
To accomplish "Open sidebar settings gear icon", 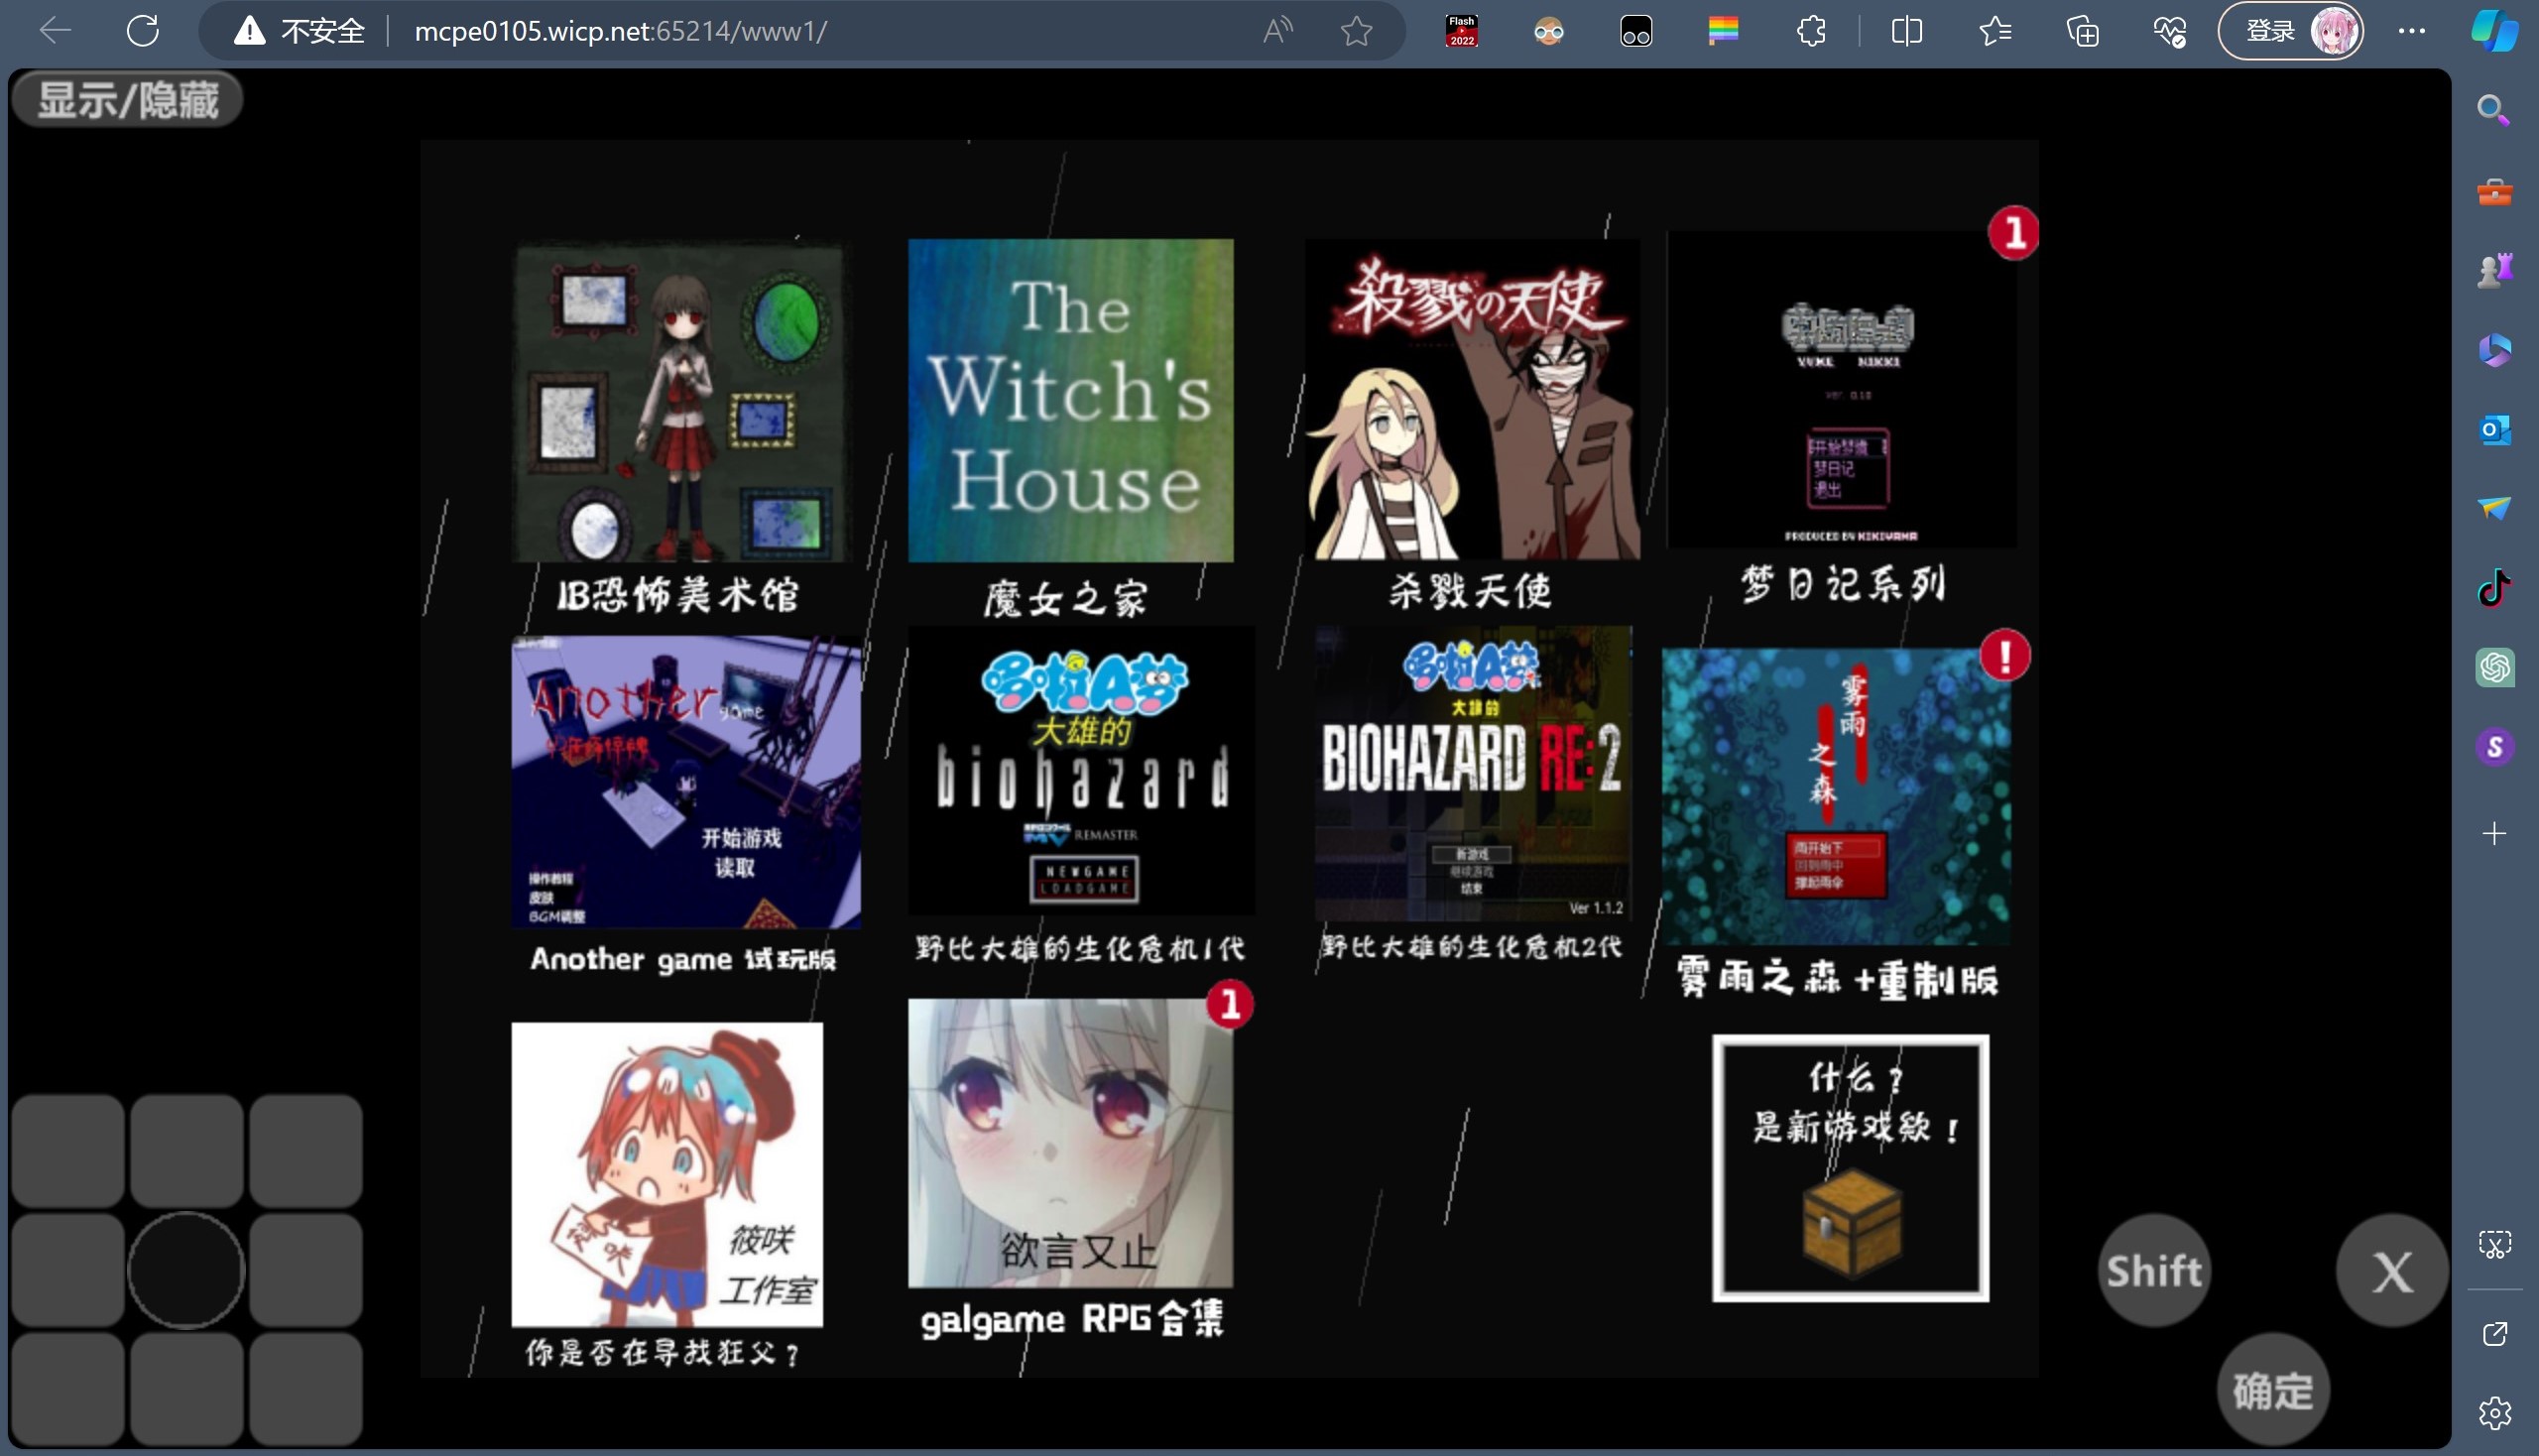I will point(2494,1412).
